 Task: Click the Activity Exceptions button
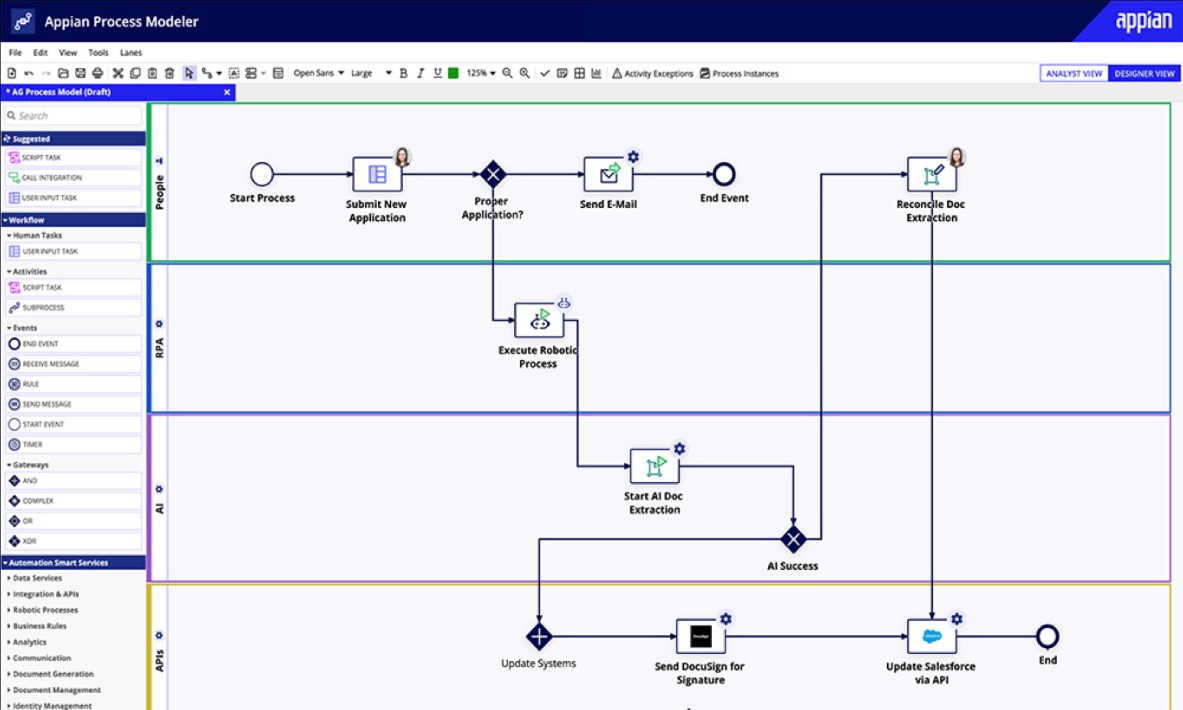coord(653,73)
